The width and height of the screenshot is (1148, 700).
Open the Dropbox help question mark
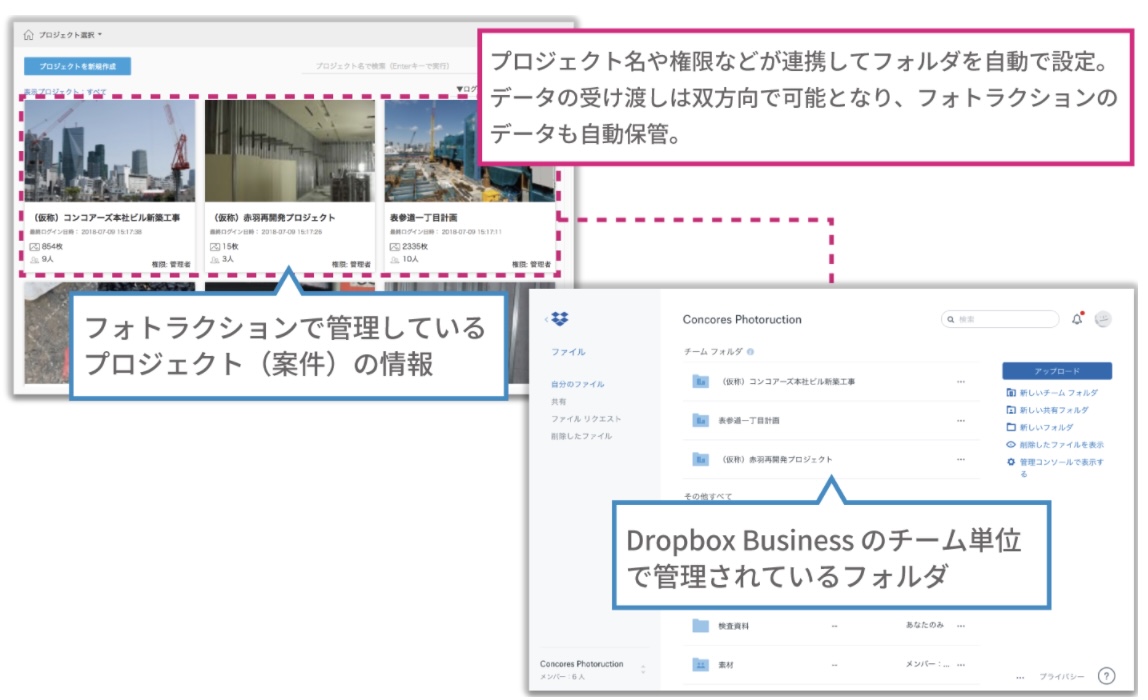tap(1106, 676)
